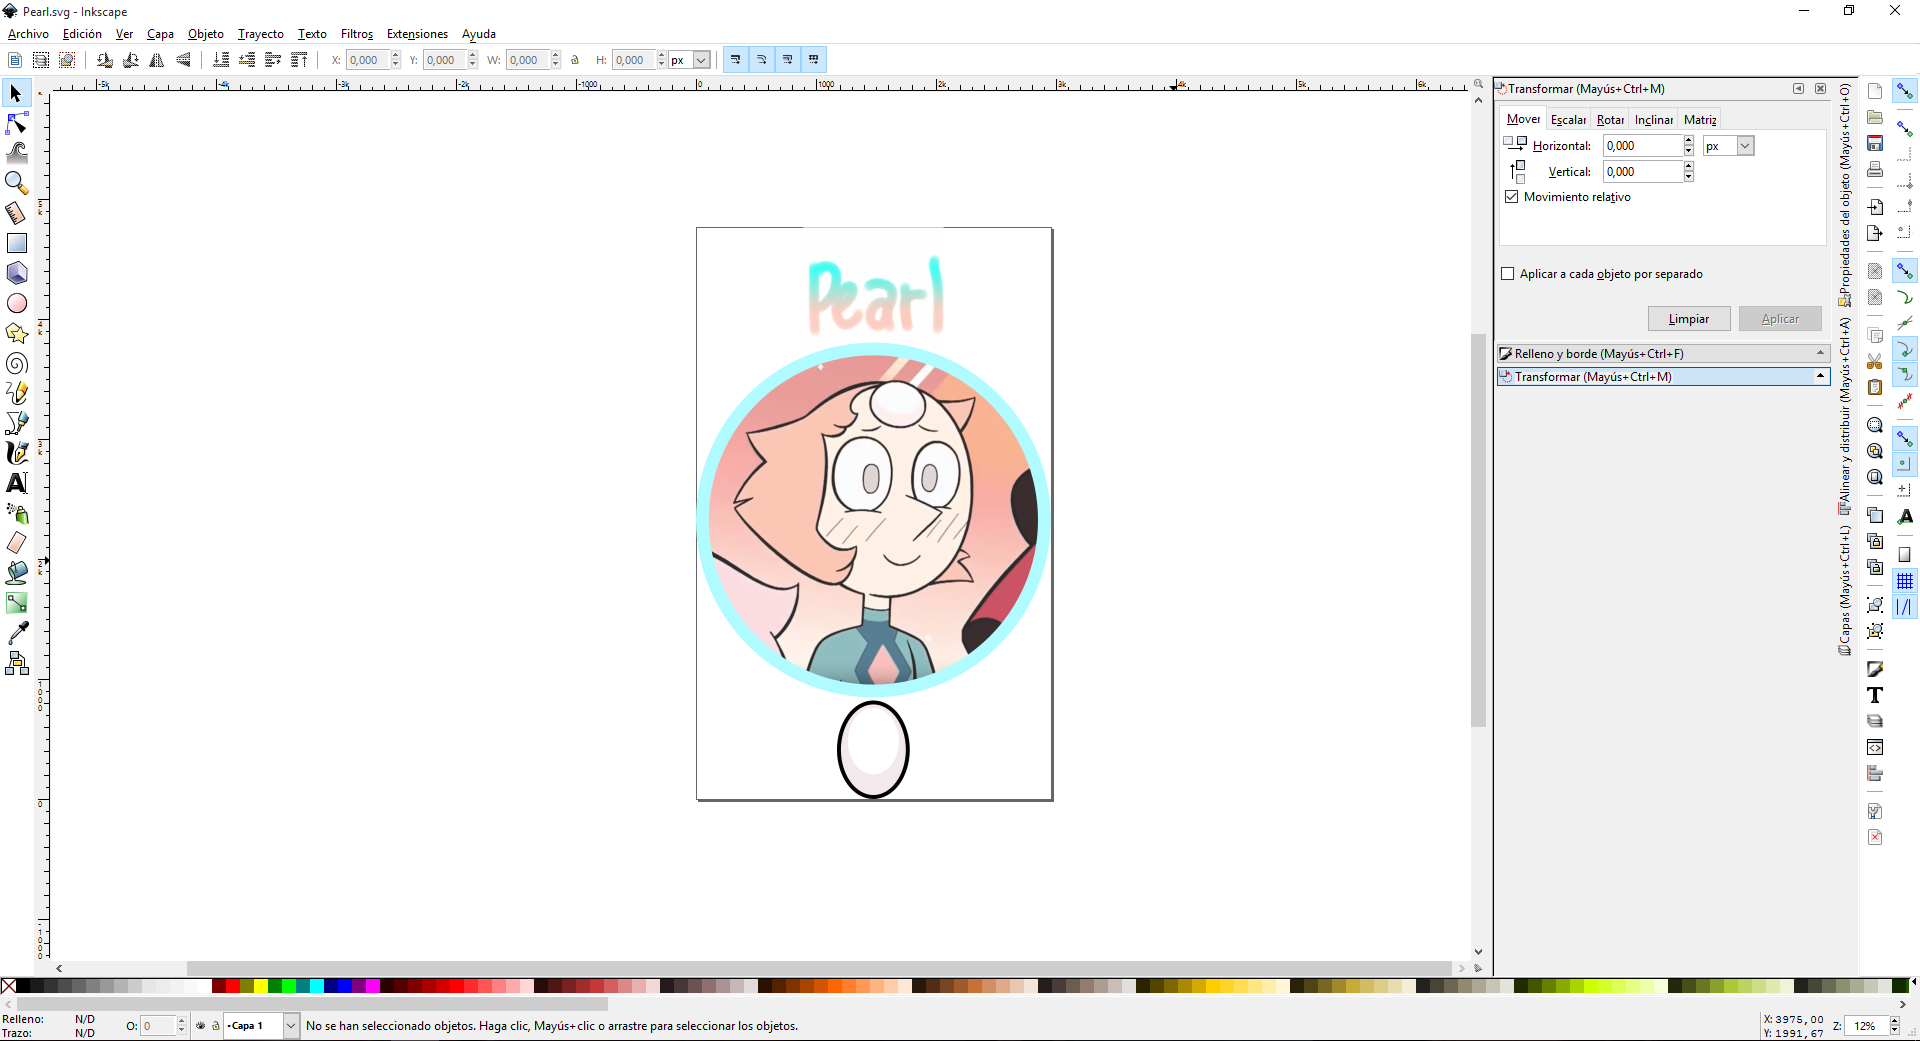1920x1041 pixels.
Task: Open Text and Font dialog icon
Action: click(x=1875, y=695)
